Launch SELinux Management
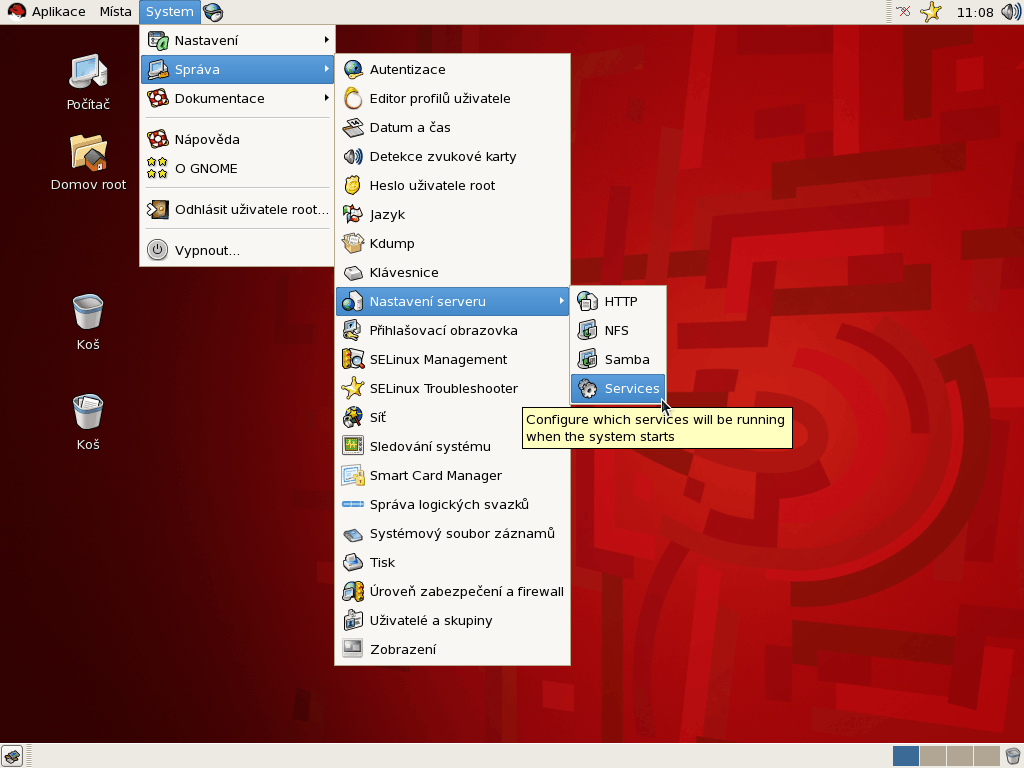The width and height of the screenshot is (1024, 768). click(453, 359)
